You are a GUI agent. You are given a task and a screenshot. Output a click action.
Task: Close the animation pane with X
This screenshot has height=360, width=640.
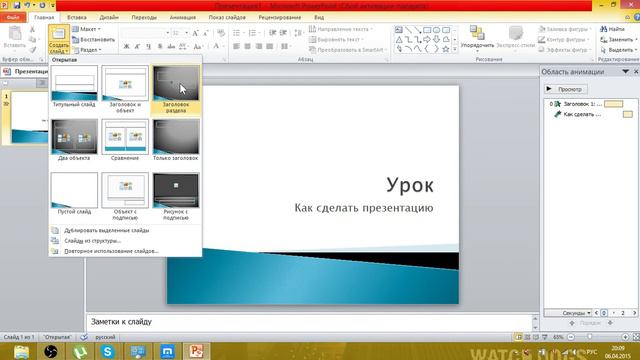pyautogui.click(x=636, y=71)
